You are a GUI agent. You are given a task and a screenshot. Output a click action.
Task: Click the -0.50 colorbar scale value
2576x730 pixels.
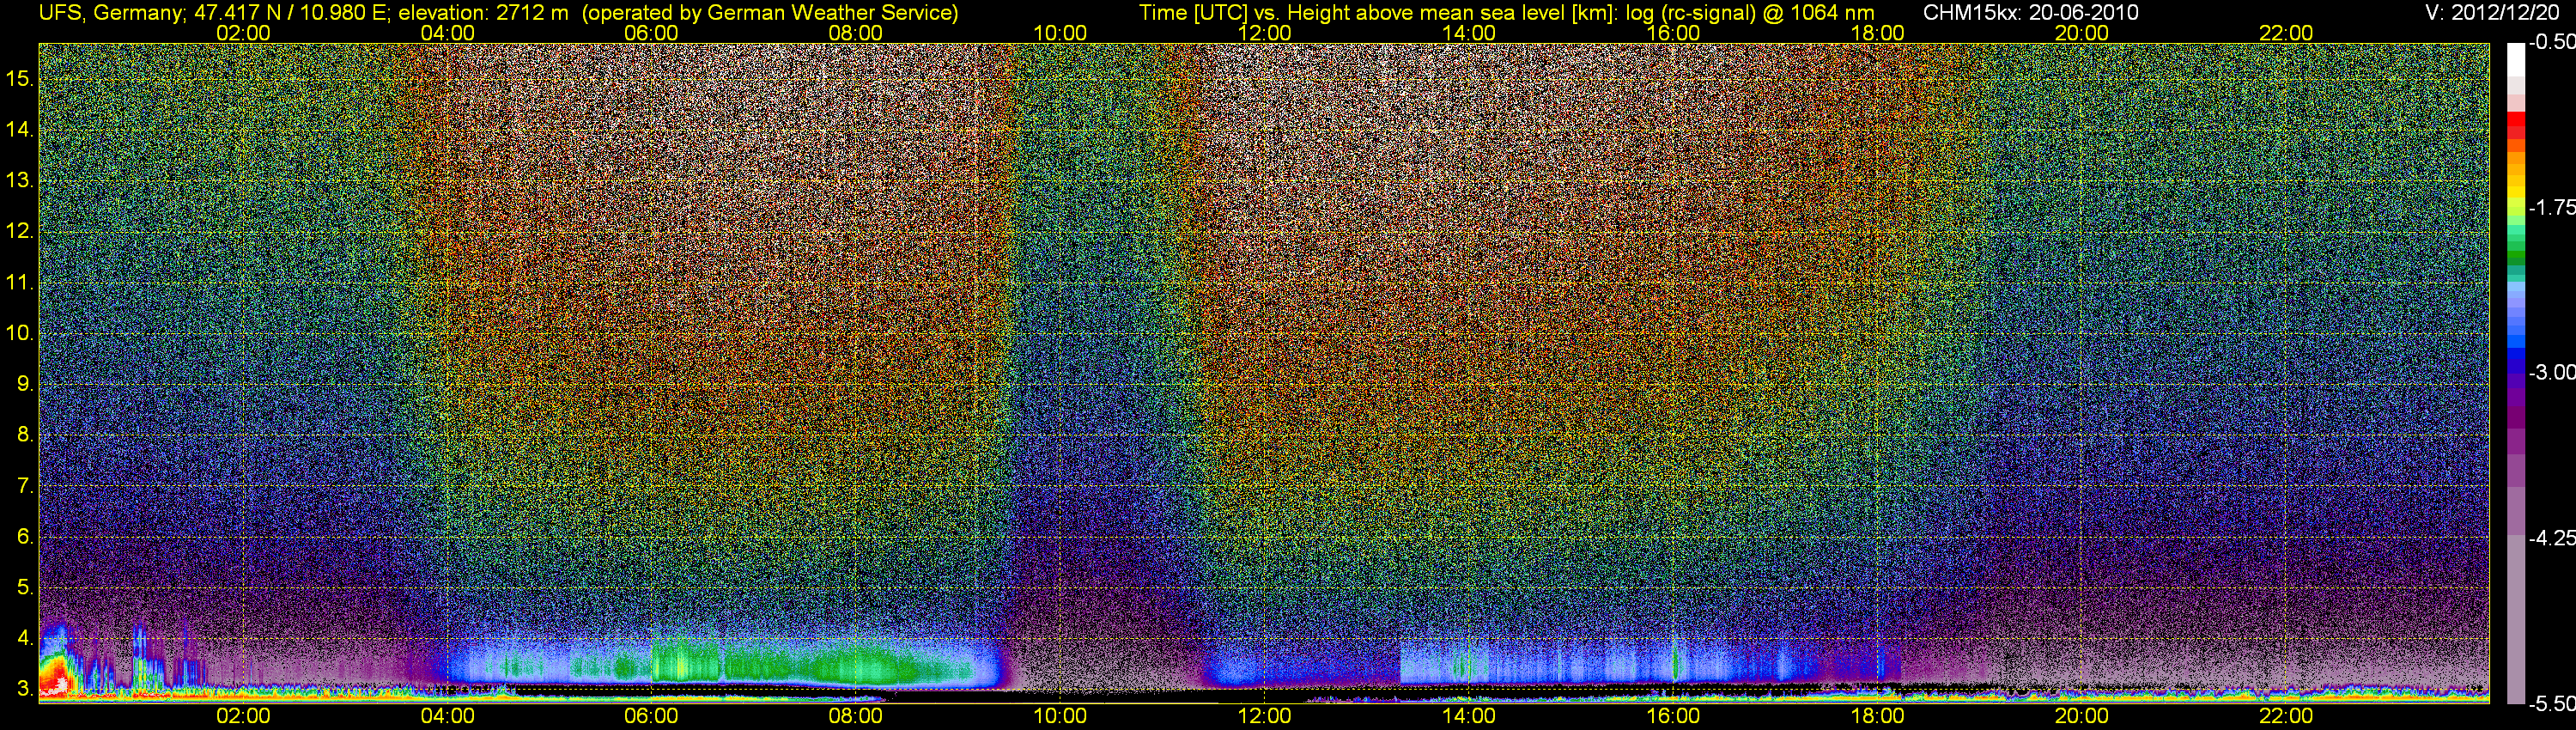pyautogui.click(x=2552, y=42)
